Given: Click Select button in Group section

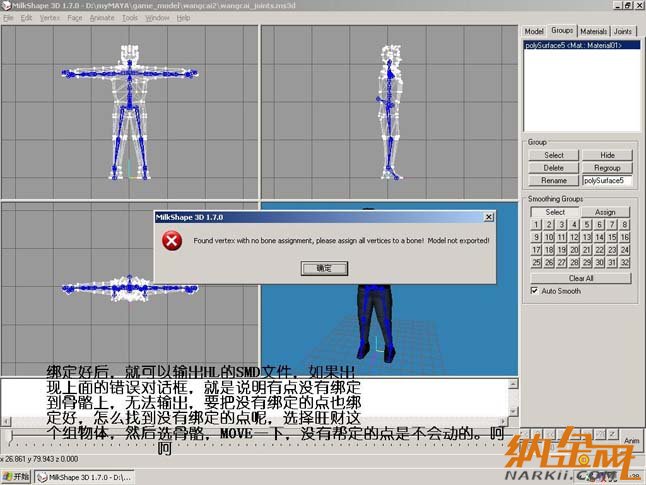Looking at the screenshot, I should coord(554,155).
